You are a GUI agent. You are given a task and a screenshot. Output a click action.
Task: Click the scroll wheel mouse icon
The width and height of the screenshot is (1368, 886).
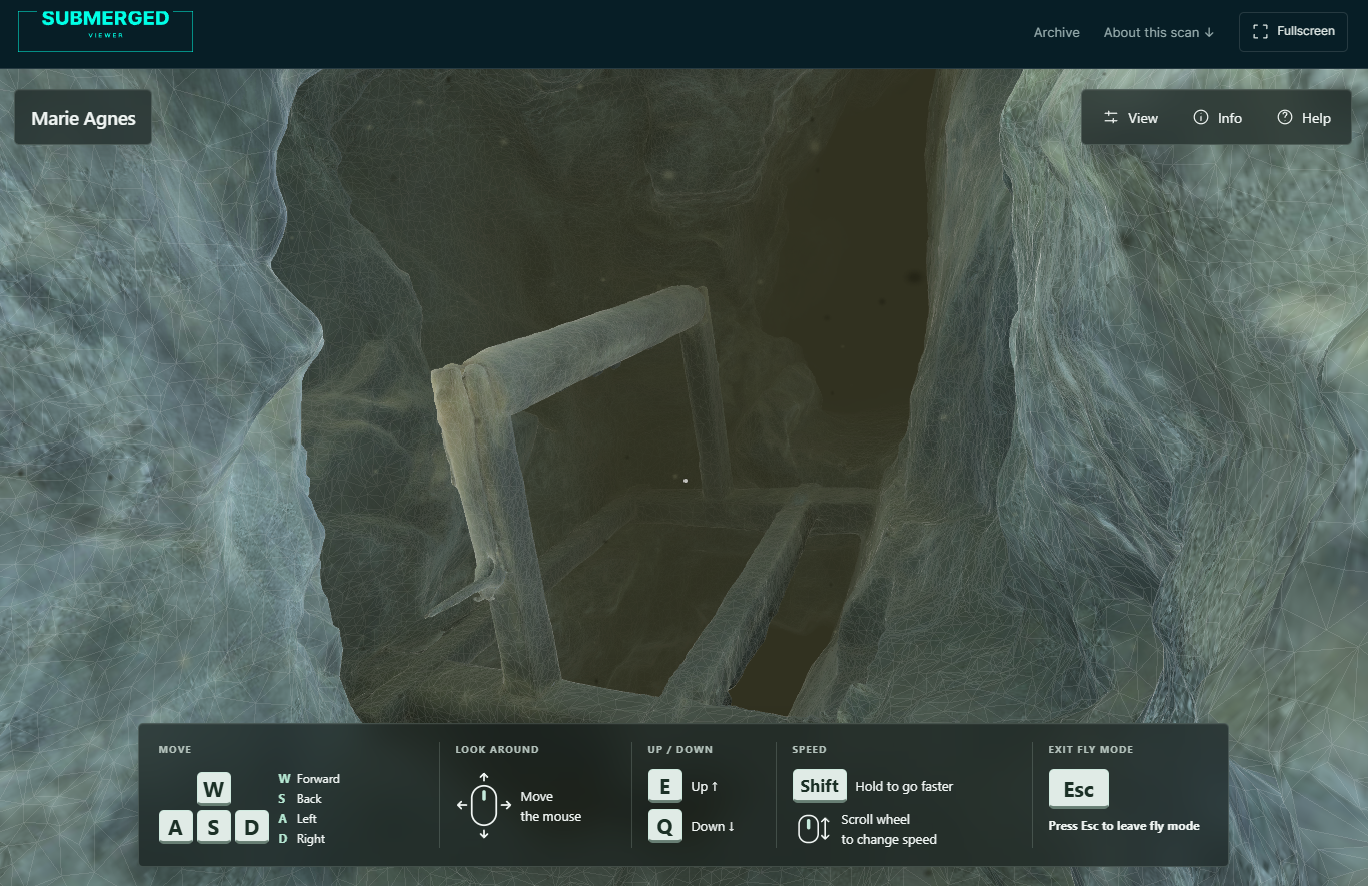[x=814, y=829]
